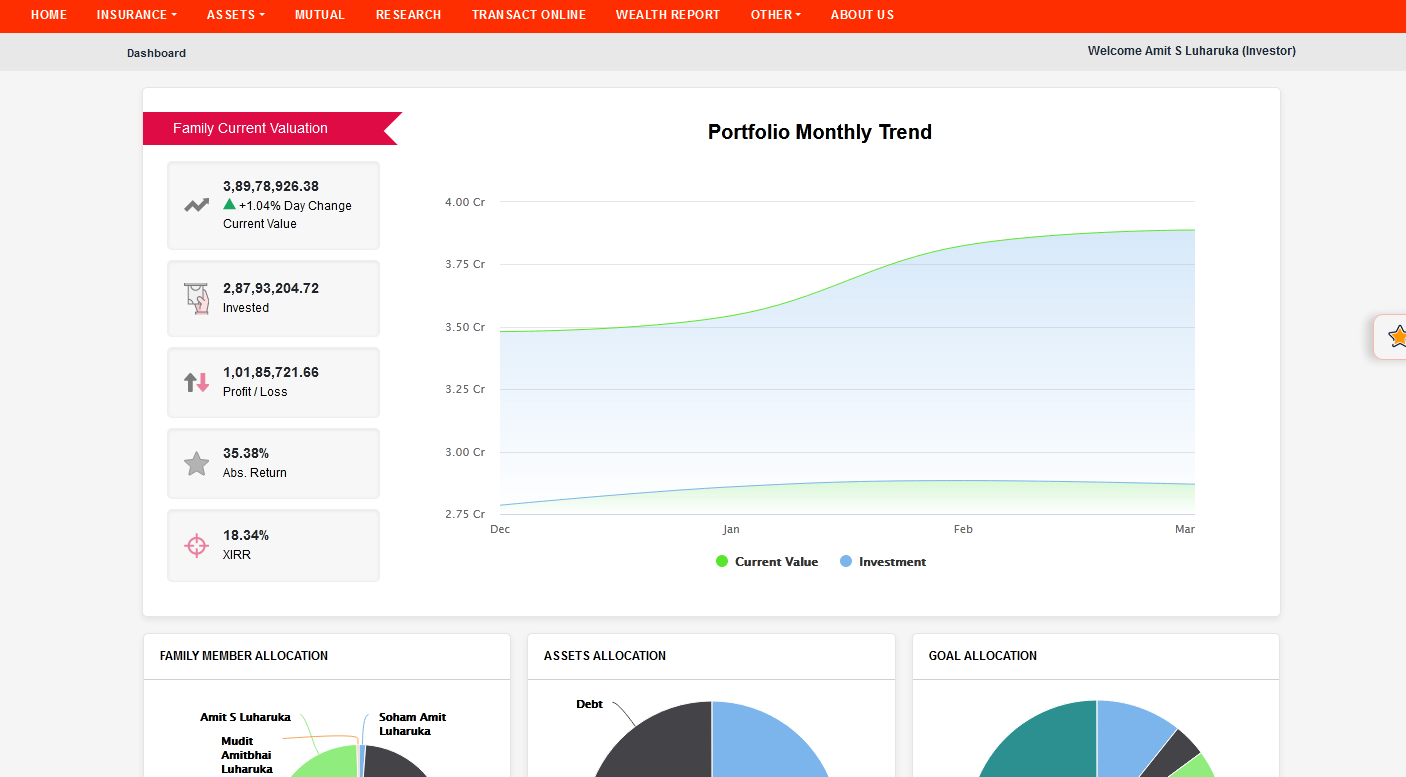Click the Mudit Amitbhai Luharuka pie label
The height and width of the screenshot is (777, 1406).
point(247,755)
